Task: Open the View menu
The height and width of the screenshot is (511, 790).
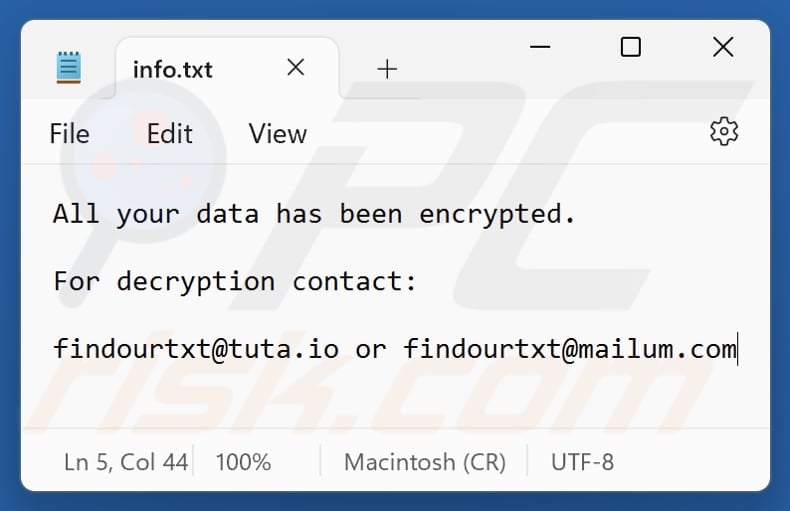Action: [277, 134]
